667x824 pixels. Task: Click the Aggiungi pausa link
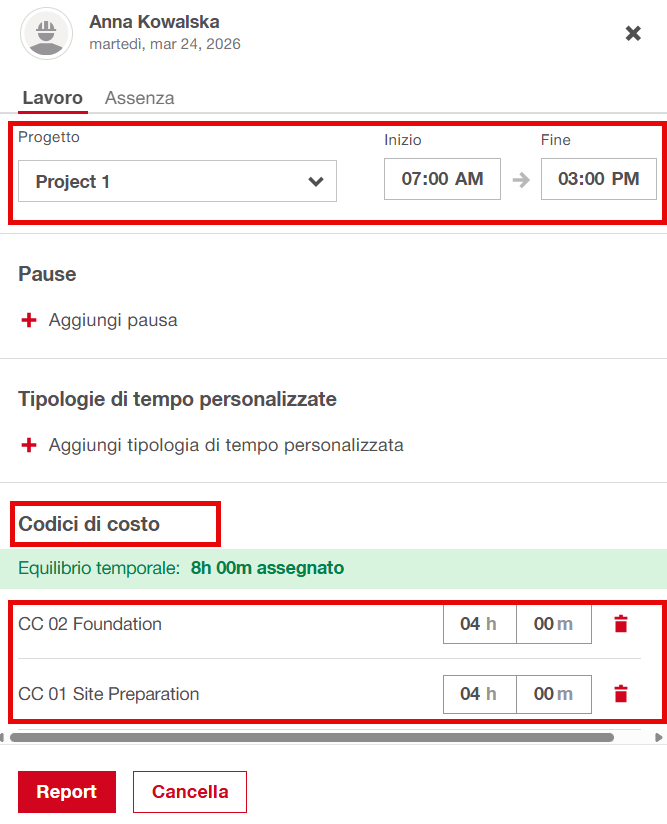(x=113, y=321)
